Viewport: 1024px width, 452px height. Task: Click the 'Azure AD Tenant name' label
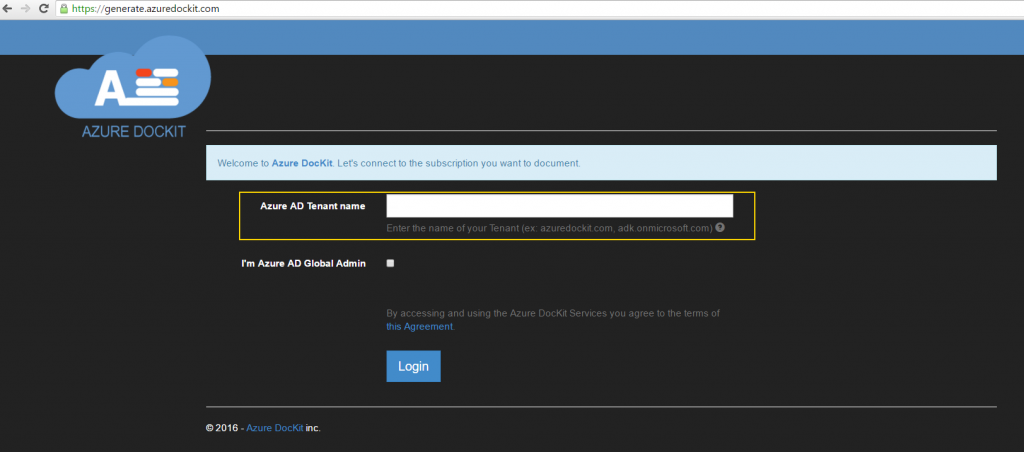[313, 206]
